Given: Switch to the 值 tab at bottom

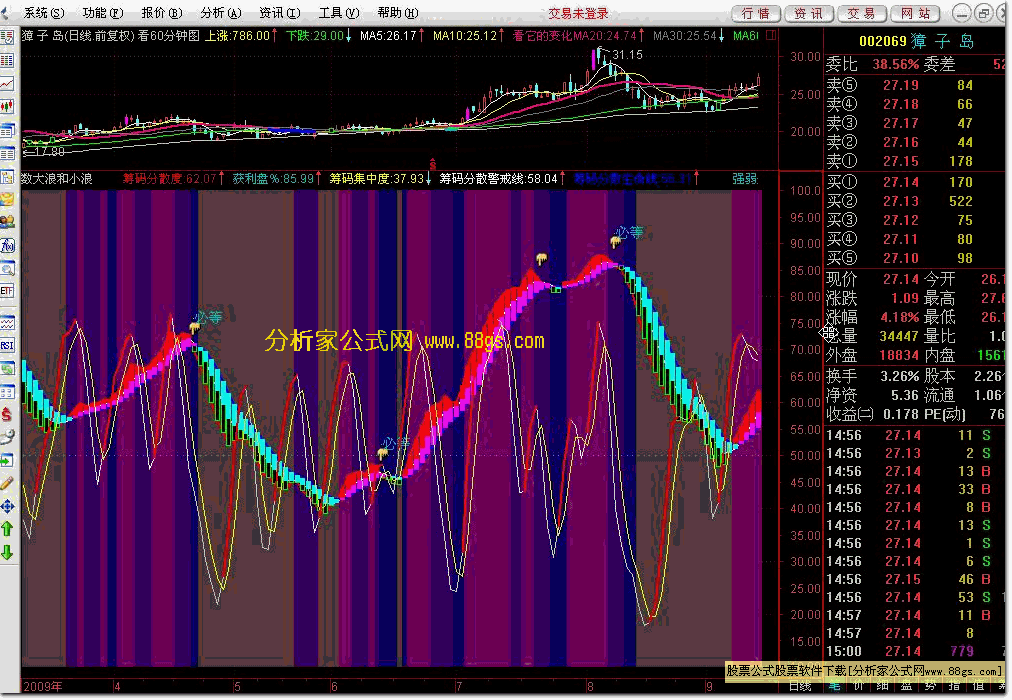Looking at the screenshot, I should [978, 686].
